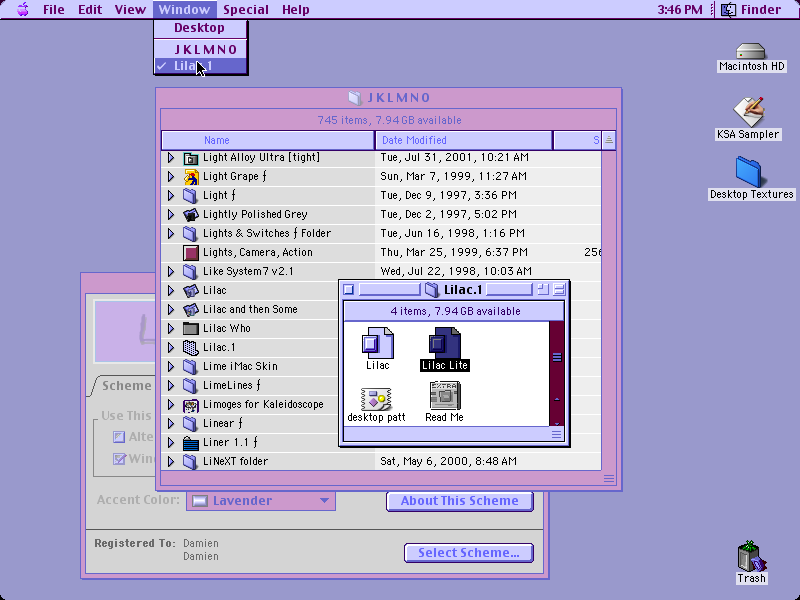Select the Lilac Lite file icon

(445, 343)
